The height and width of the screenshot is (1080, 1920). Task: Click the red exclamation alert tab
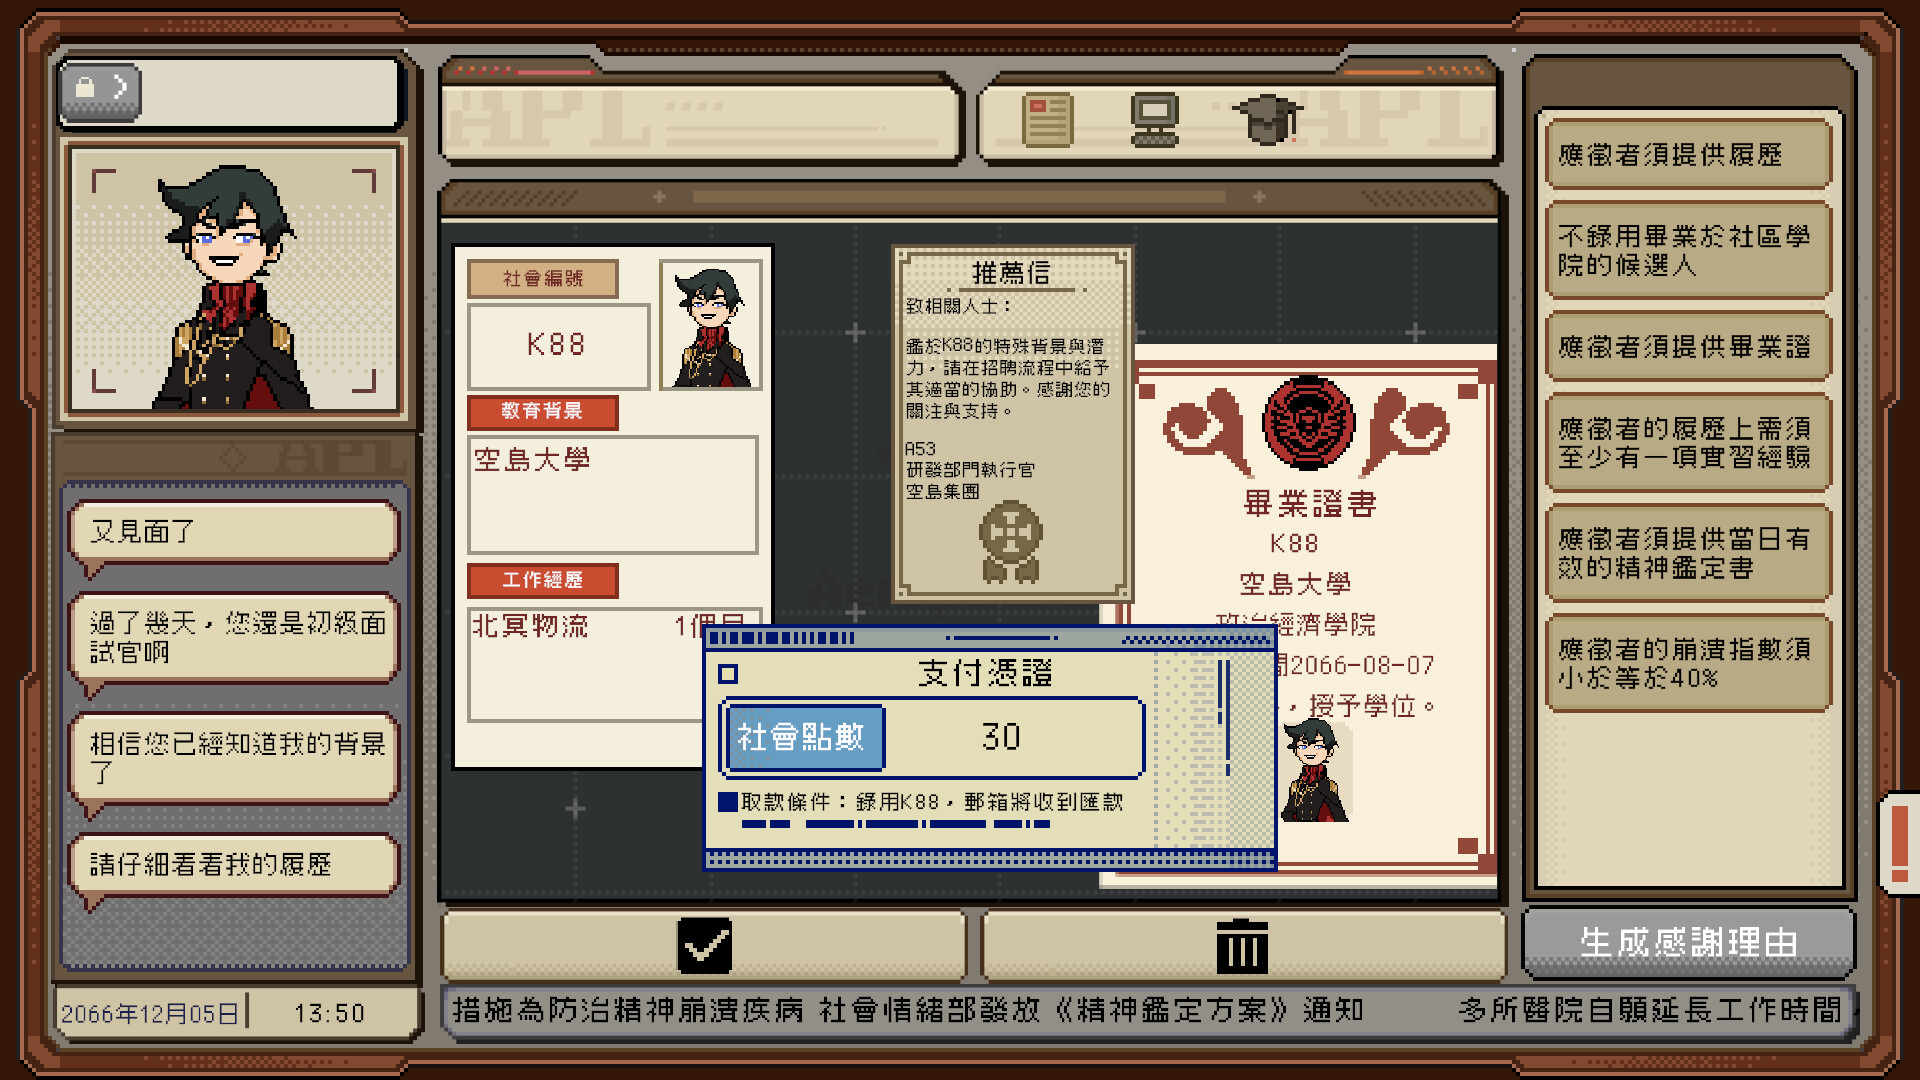(1900, 842)
